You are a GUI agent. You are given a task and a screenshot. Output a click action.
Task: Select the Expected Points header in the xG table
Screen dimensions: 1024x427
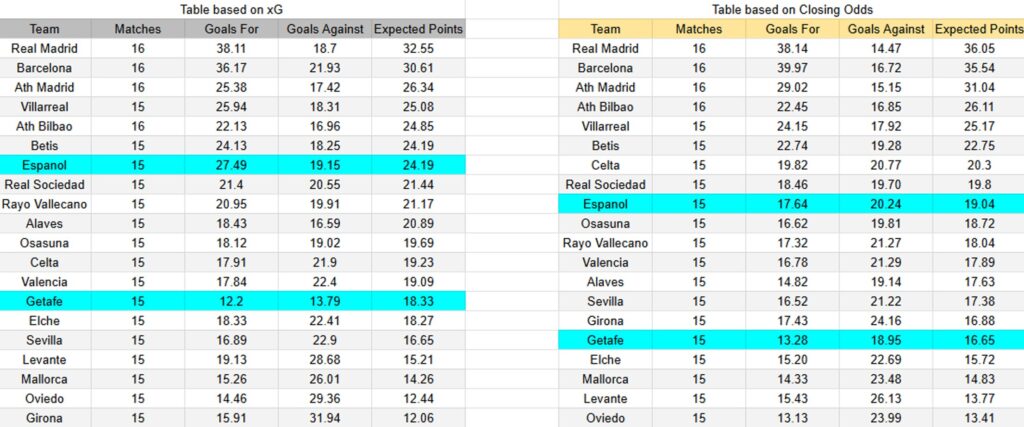tap(418, 29)
